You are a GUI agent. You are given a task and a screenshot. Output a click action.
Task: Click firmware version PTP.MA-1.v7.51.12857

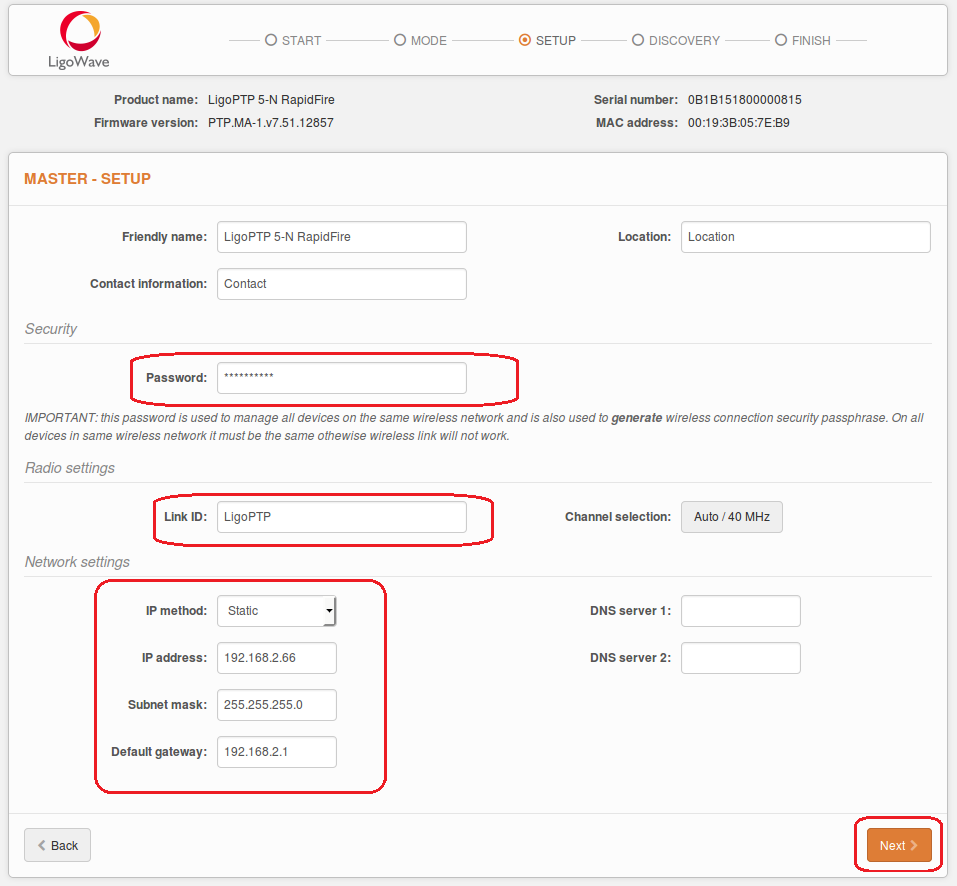pos(271,123)
